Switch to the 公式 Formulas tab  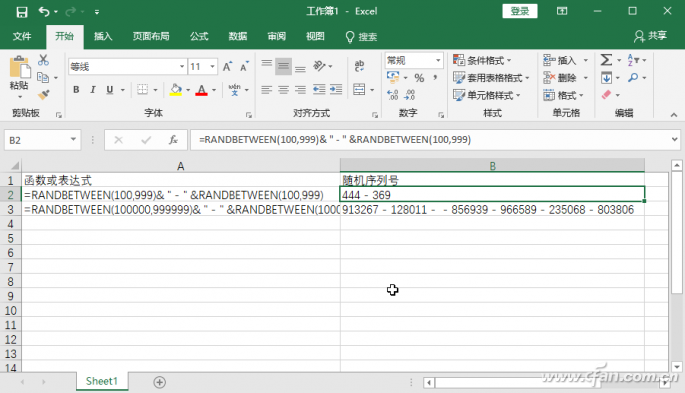coord(199,36)
